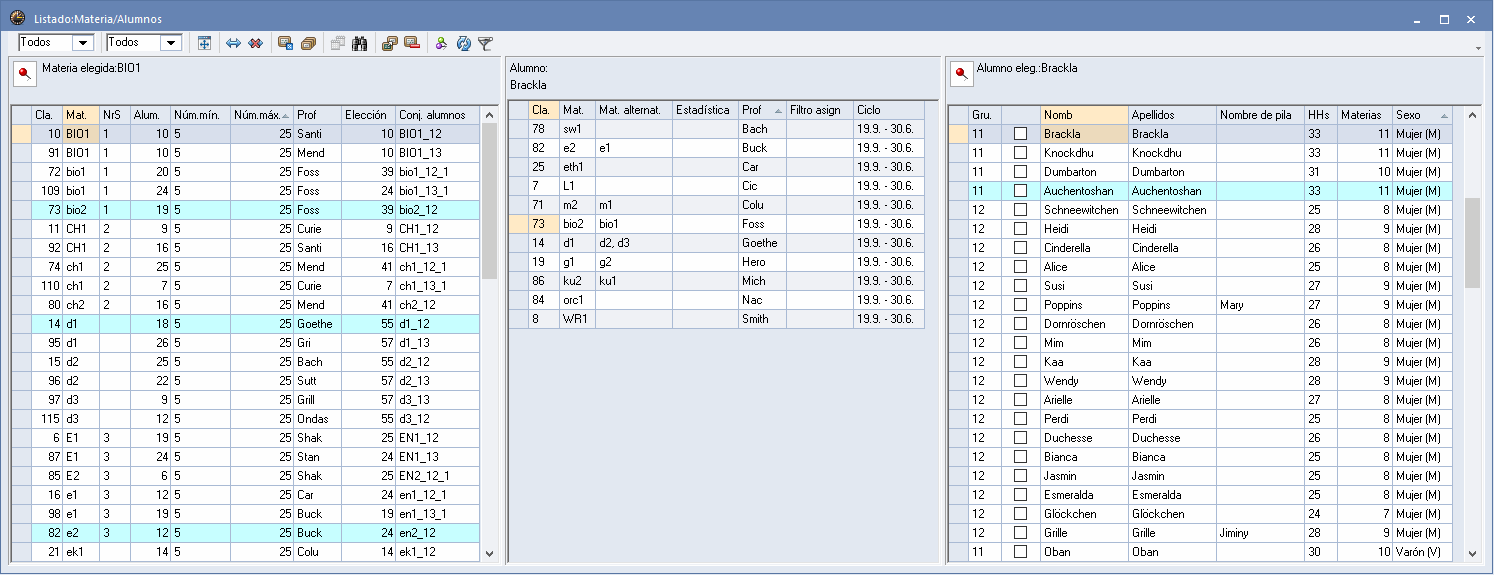This screenshot has height=575, width=1494.
Task: Sort by the Núm.máx. column header
Action: pos(261,115)
